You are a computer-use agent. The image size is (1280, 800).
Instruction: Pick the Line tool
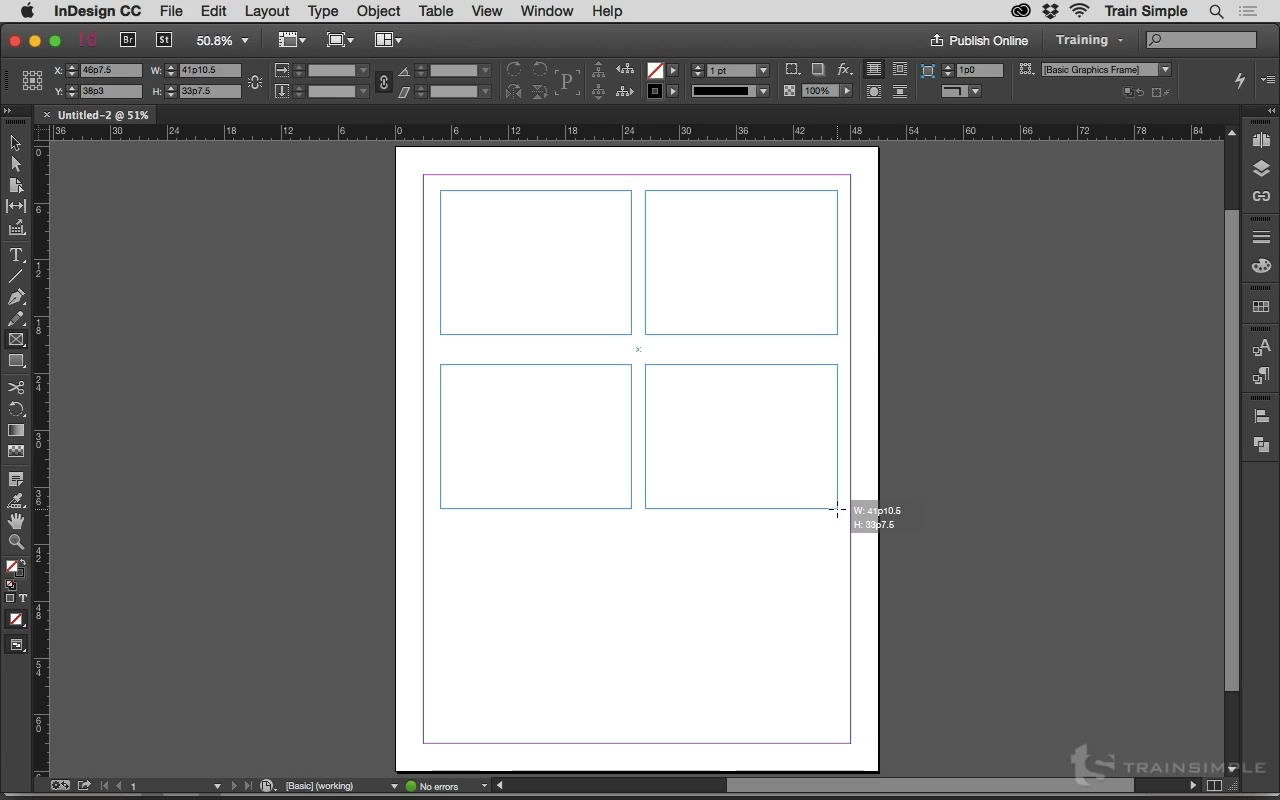(16, 276)
